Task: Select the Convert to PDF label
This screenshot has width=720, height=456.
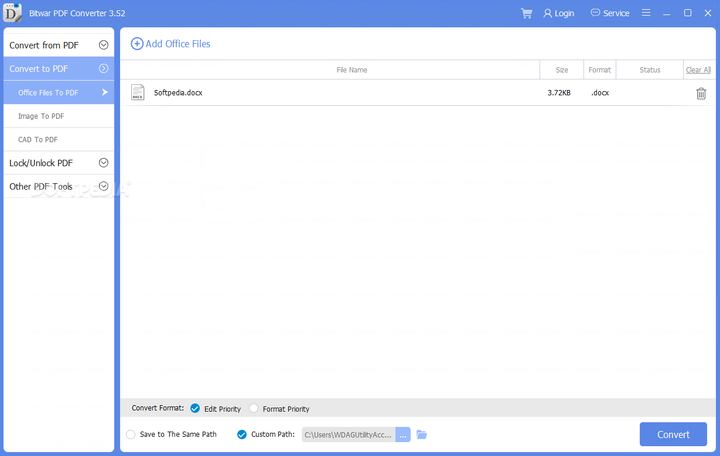Action: 39,68
